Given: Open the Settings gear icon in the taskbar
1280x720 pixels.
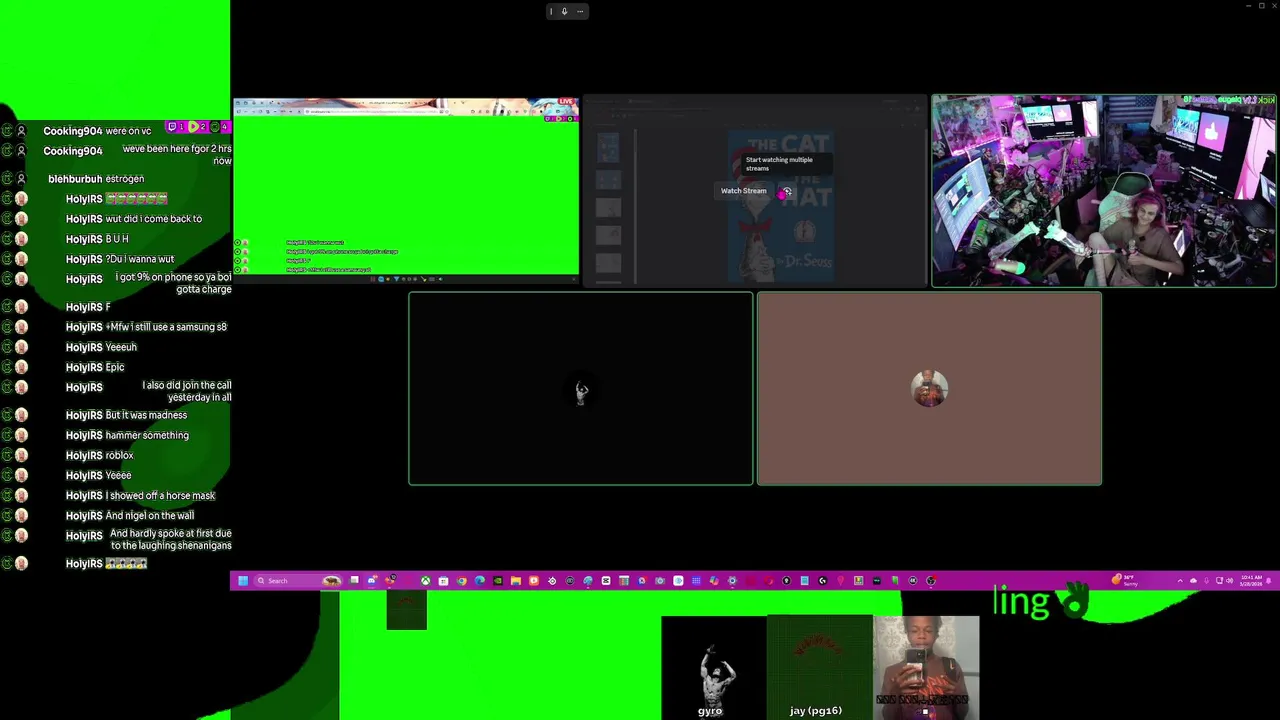Looking at the screenshot, I should tap(732, 581).
